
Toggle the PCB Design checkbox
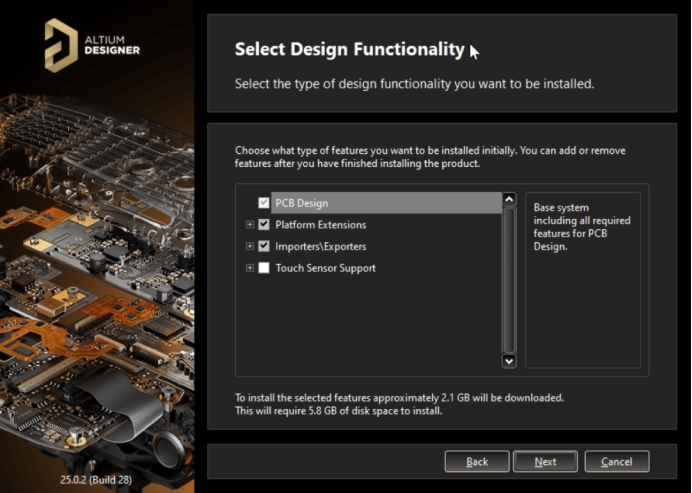click(x=264, y=204)
